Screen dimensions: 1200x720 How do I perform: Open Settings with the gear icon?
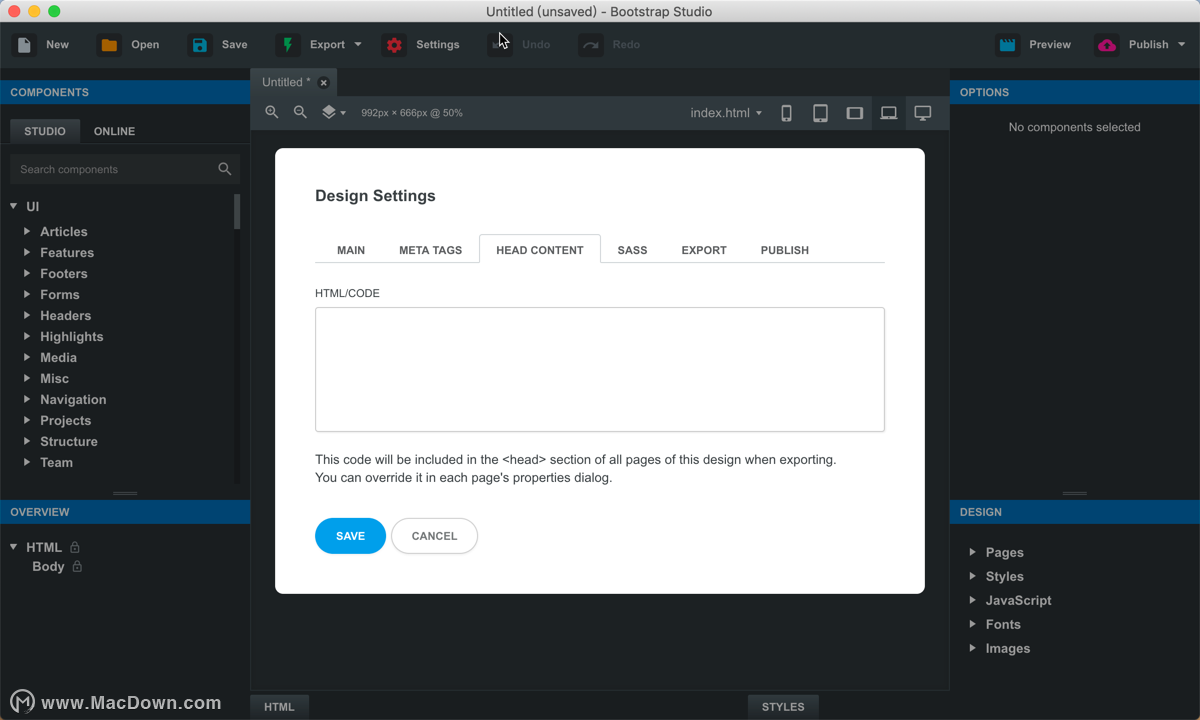(x=393, y=44)
